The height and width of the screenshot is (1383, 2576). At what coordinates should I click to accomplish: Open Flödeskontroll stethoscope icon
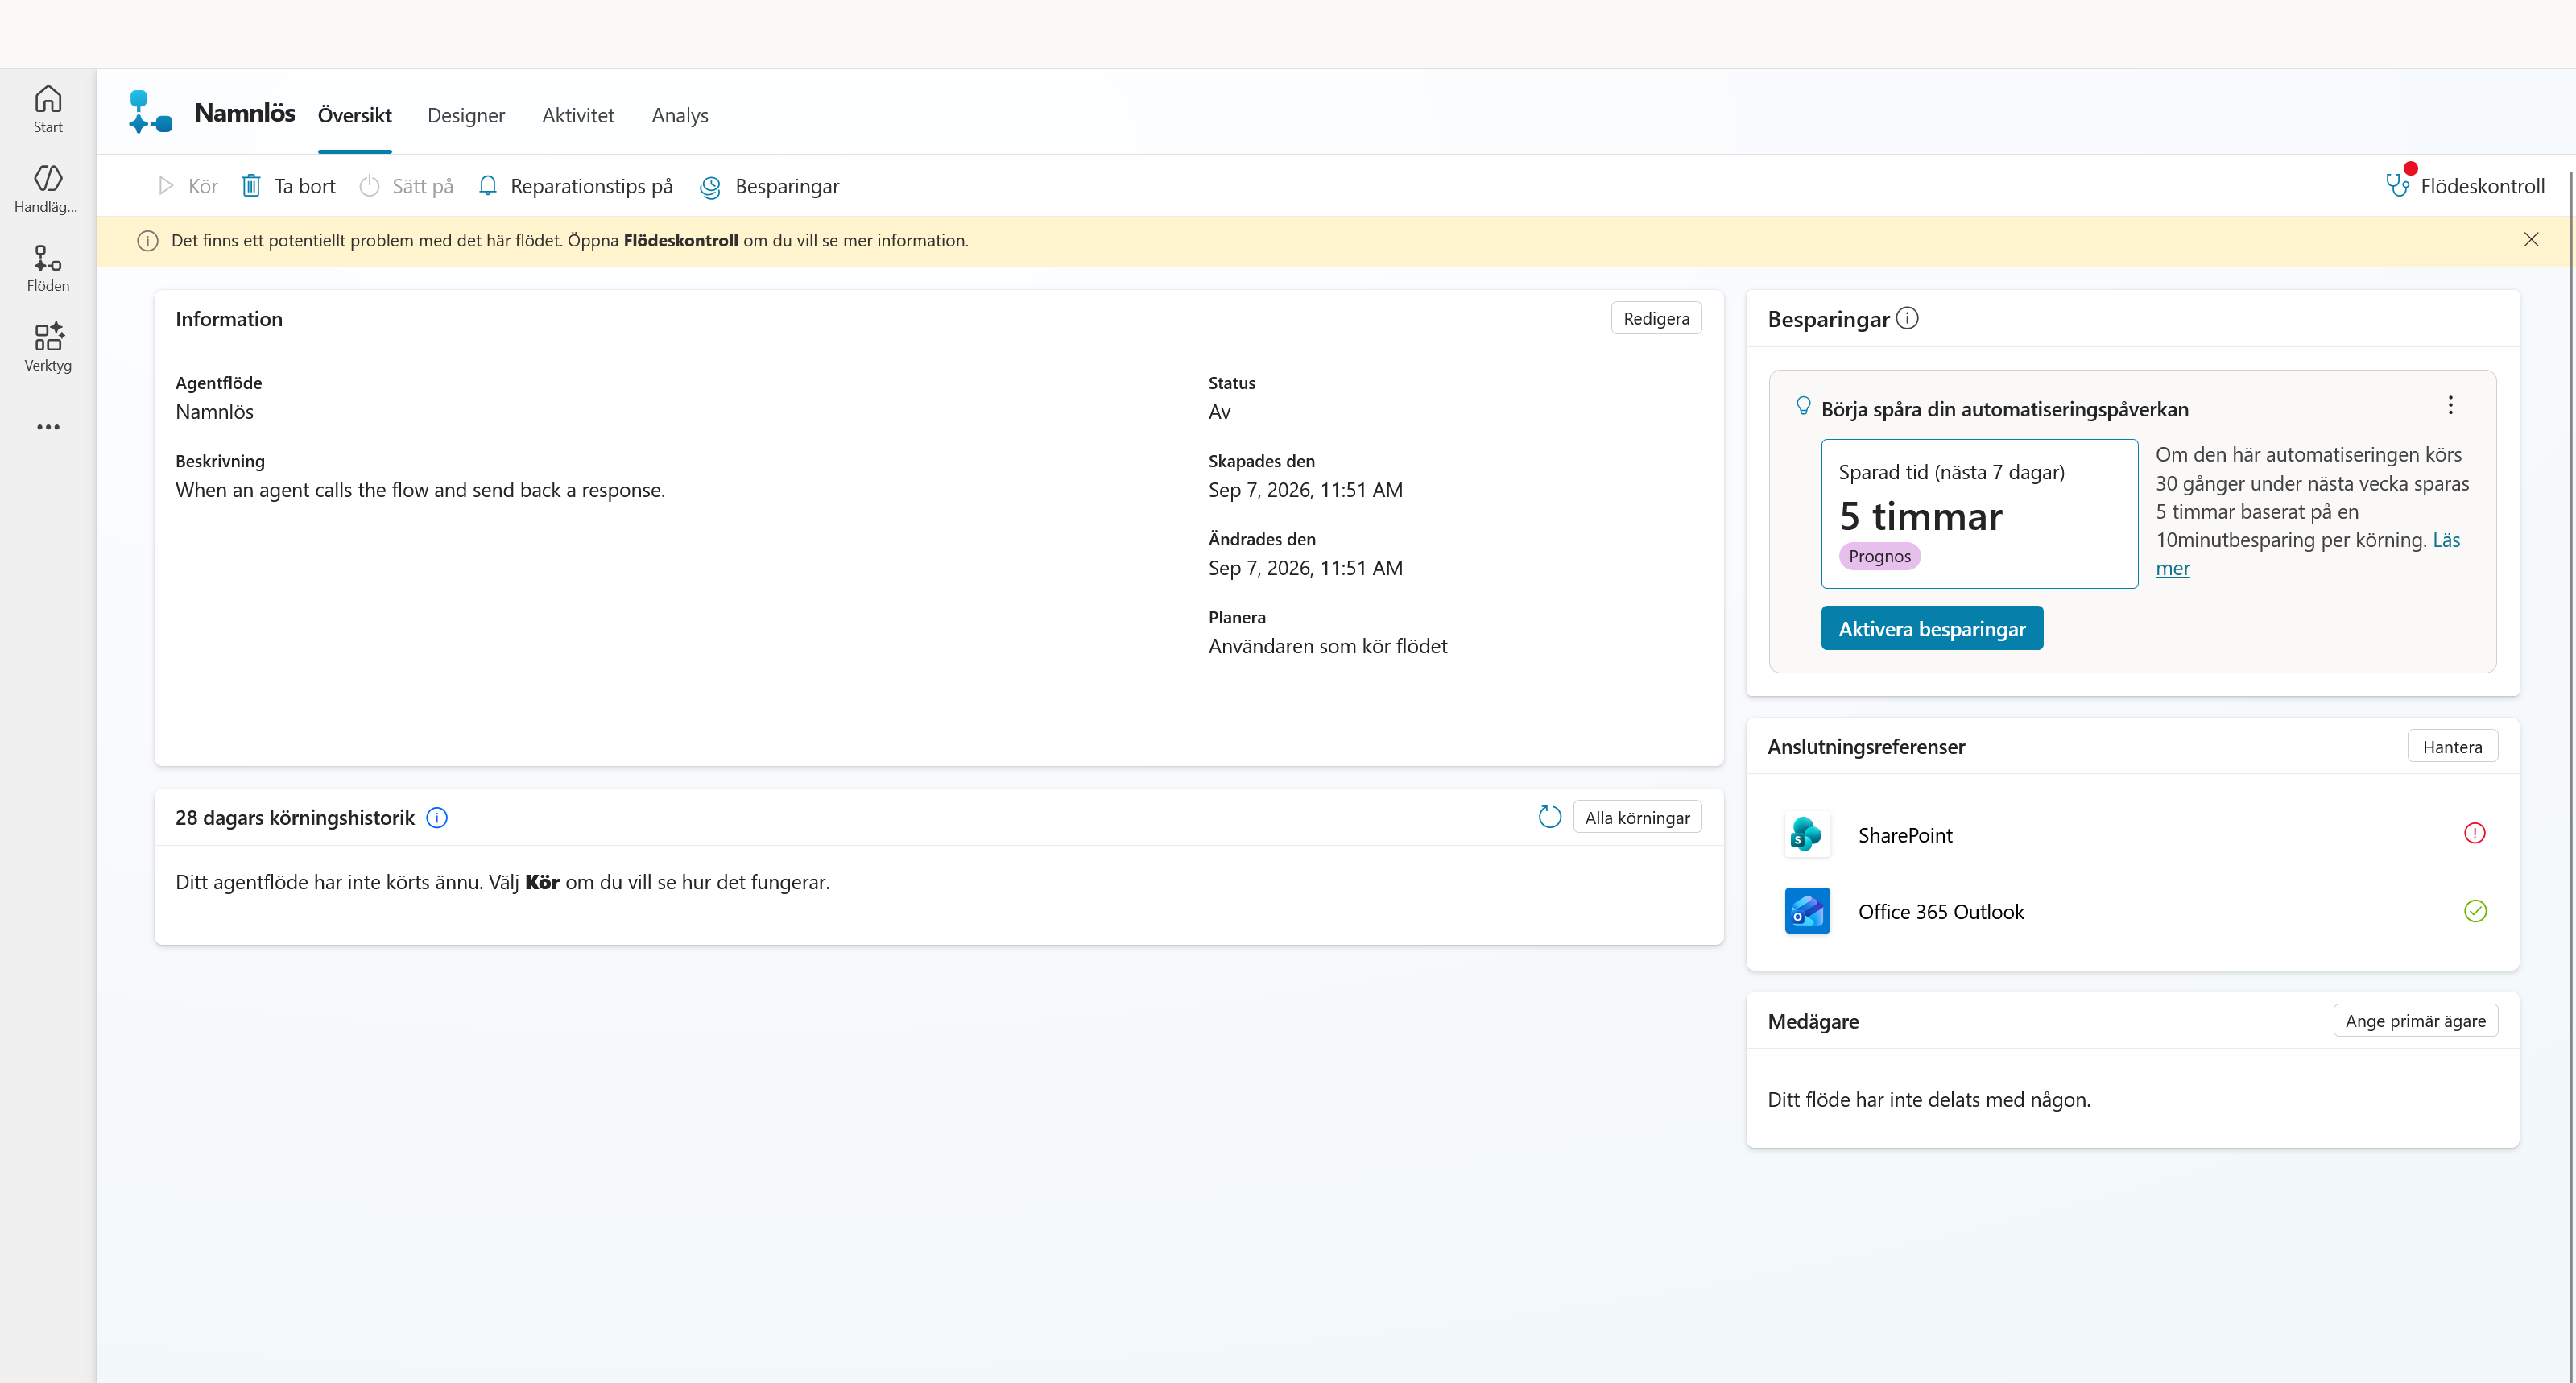2397,185
